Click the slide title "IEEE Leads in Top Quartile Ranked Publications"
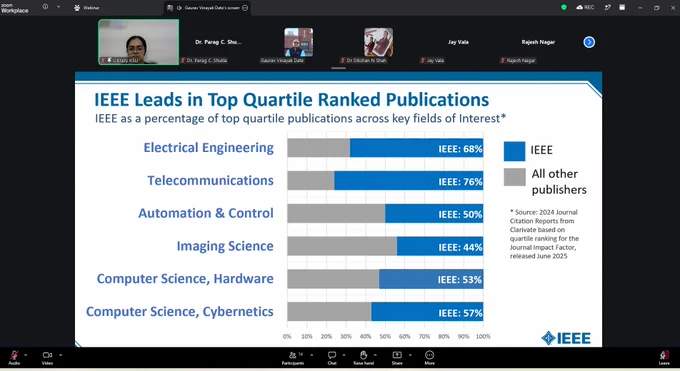680x371 pixels. 291,100
